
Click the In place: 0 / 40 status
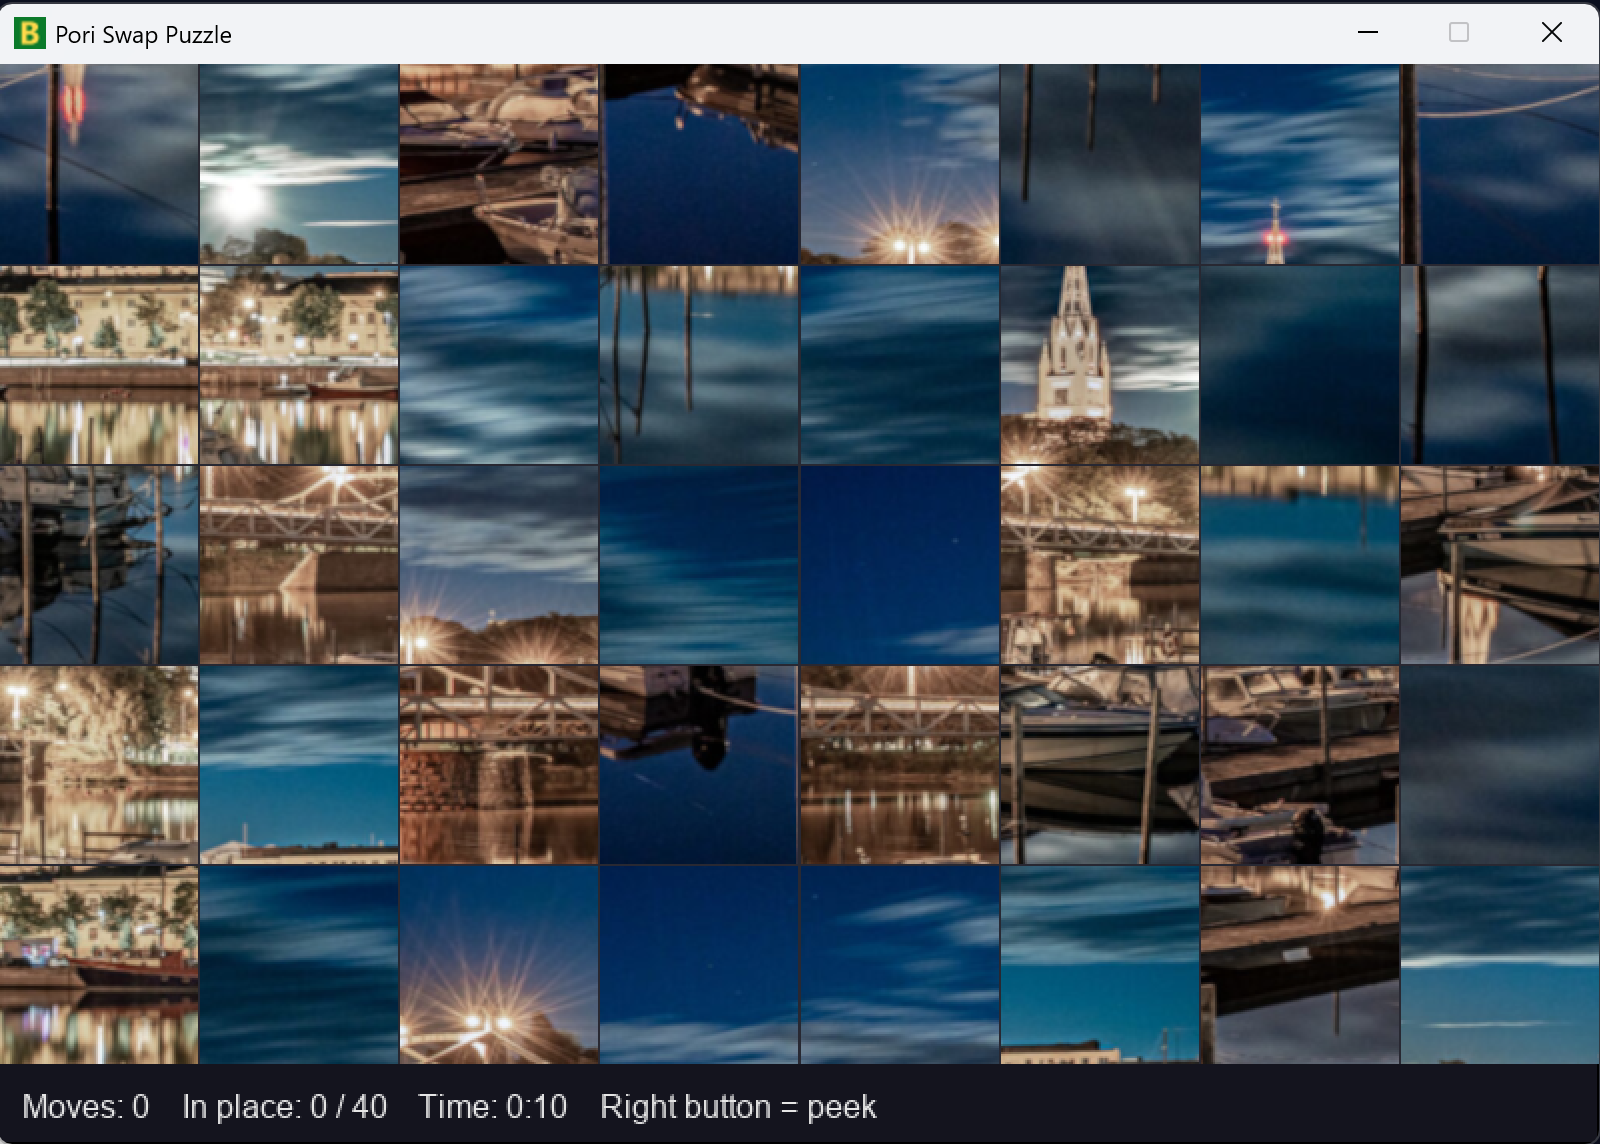click(x=284, y=1106)
